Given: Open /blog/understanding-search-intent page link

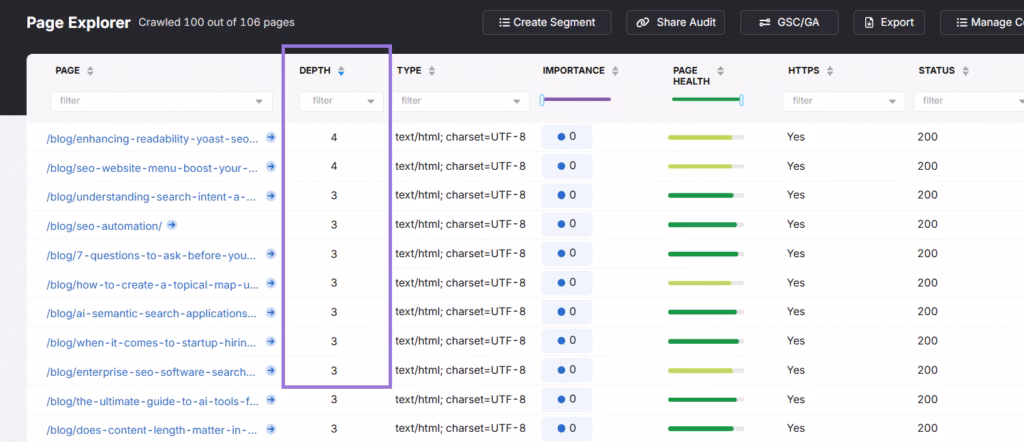Looking at the screenshot, I should click(x=151, y=196).
